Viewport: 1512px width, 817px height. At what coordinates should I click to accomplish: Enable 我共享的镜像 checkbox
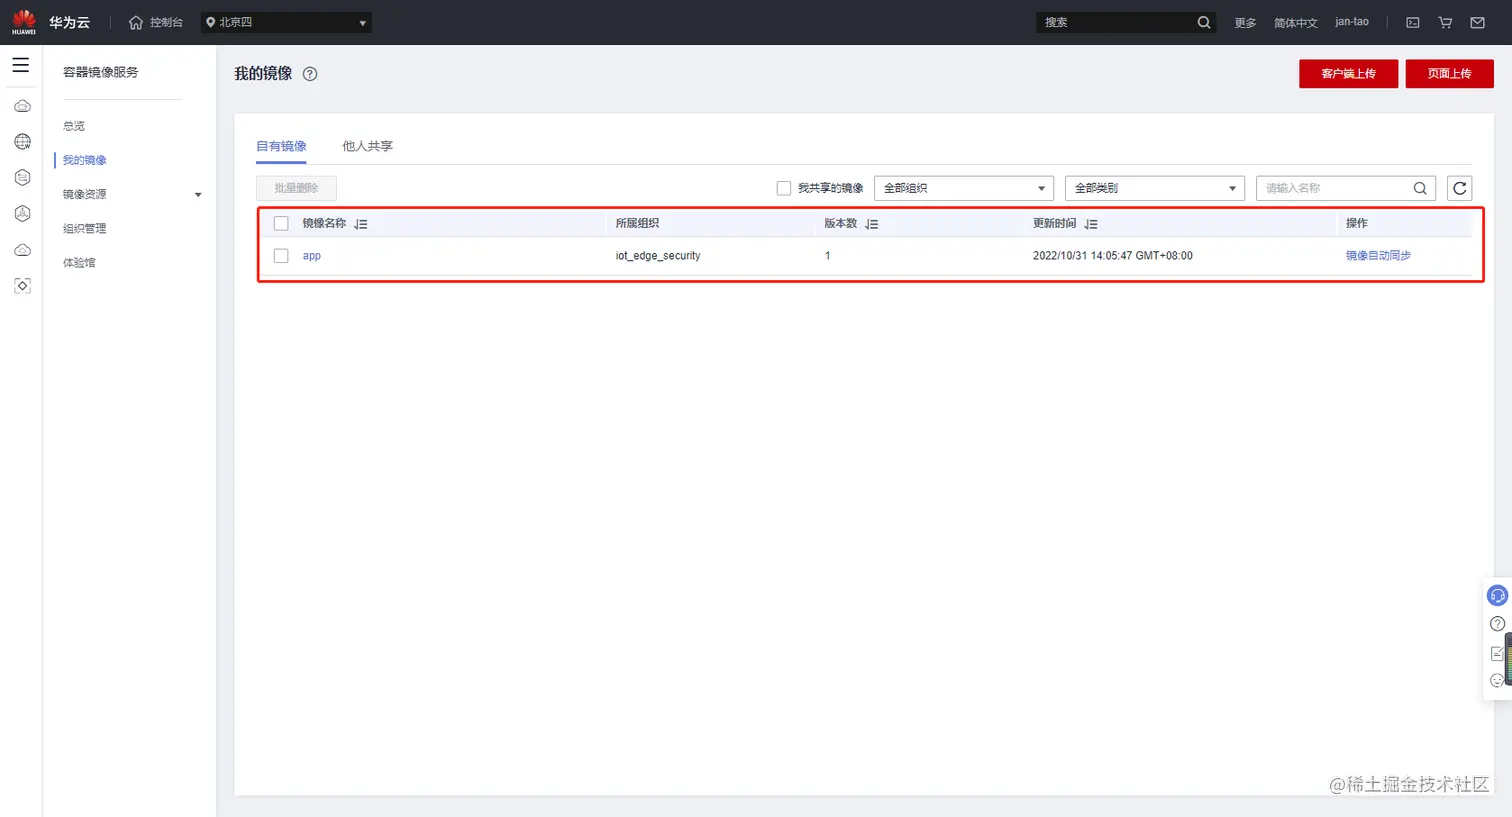784,188
